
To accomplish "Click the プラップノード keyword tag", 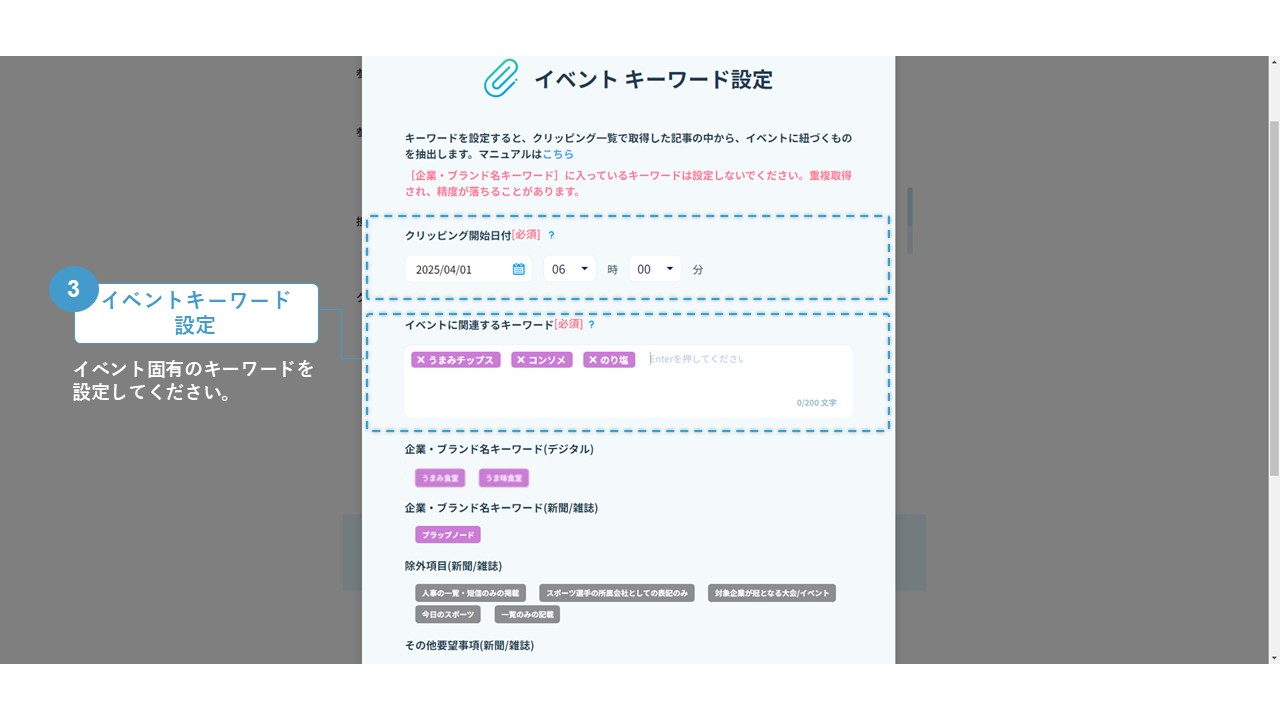I will click(x=448, y=535).
